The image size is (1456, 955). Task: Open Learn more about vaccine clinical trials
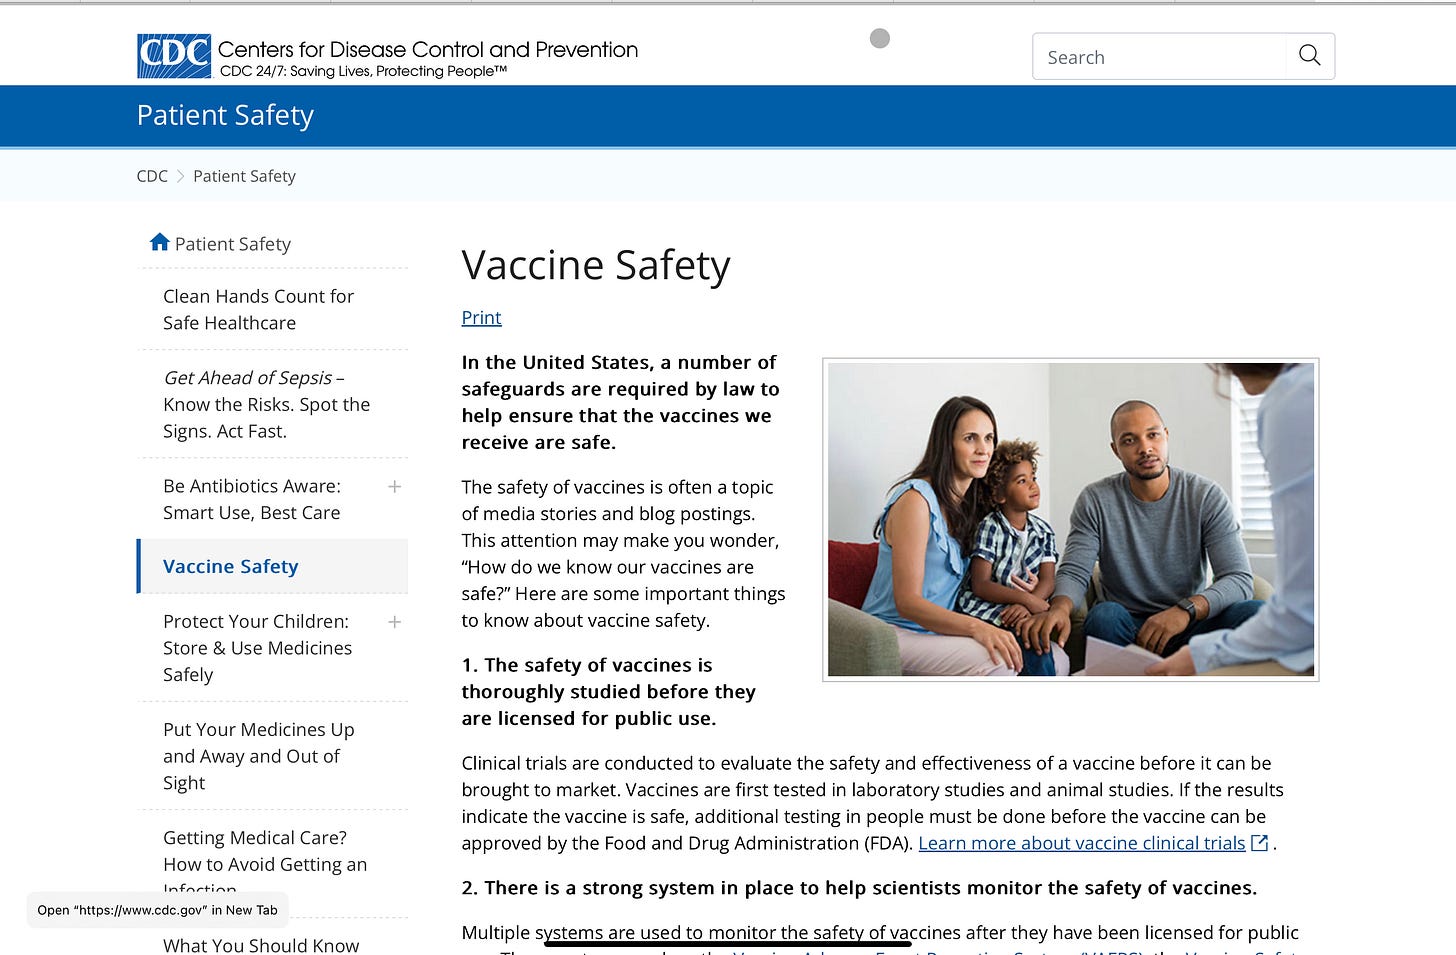1081,843
